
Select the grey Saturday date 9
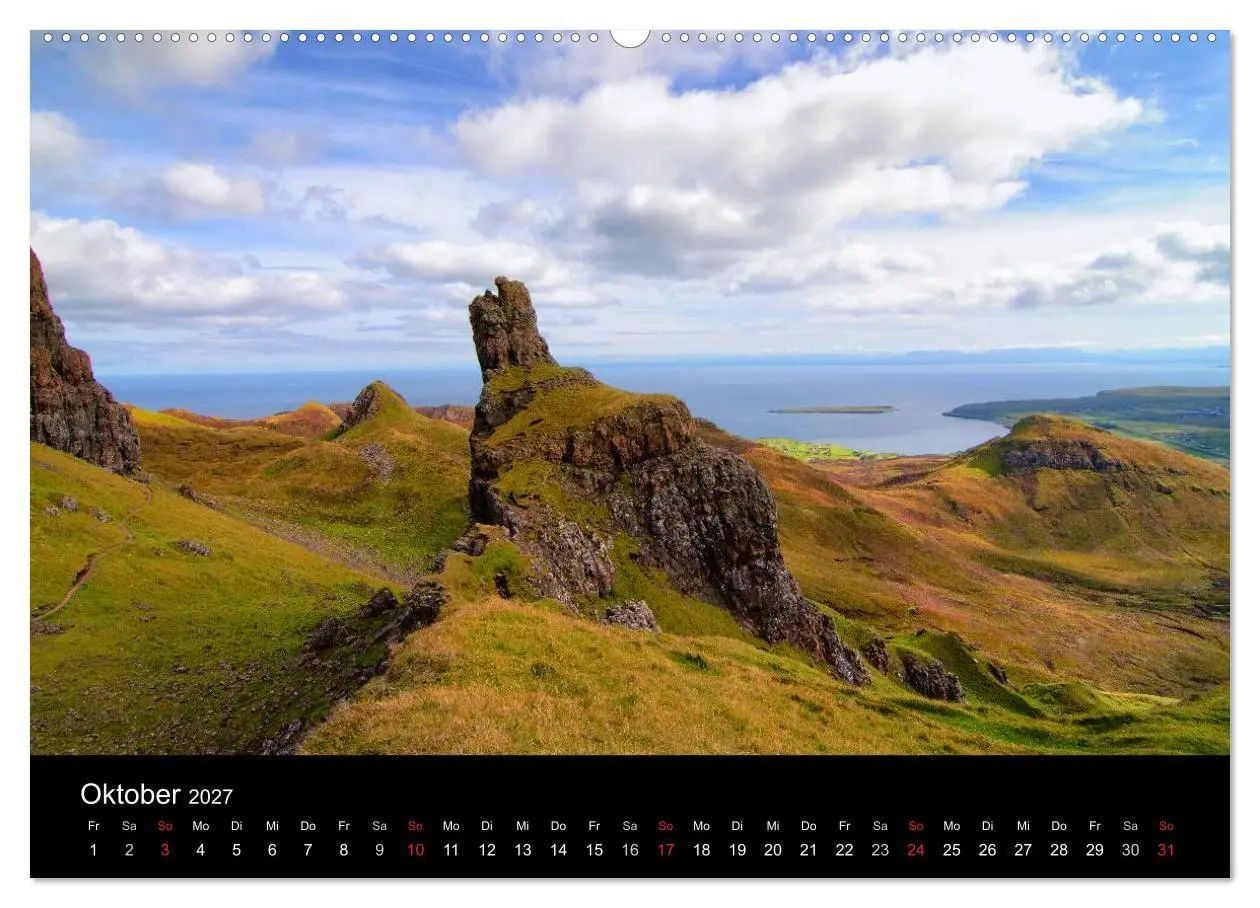(379, 850)
